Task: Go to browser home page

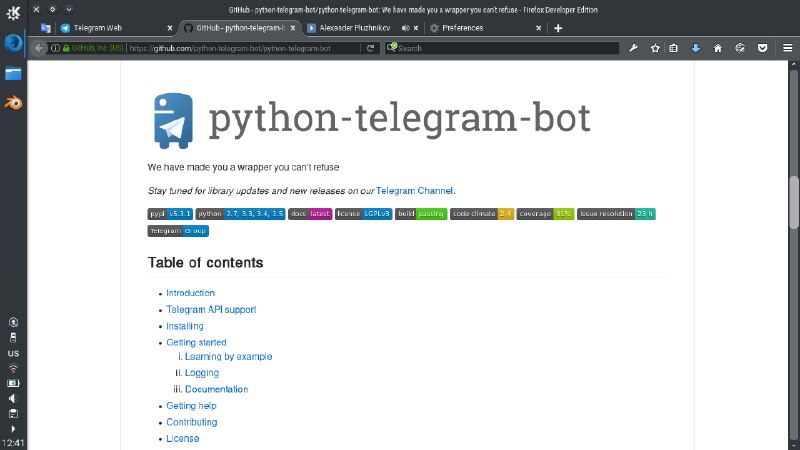Action: coord(718,48)
